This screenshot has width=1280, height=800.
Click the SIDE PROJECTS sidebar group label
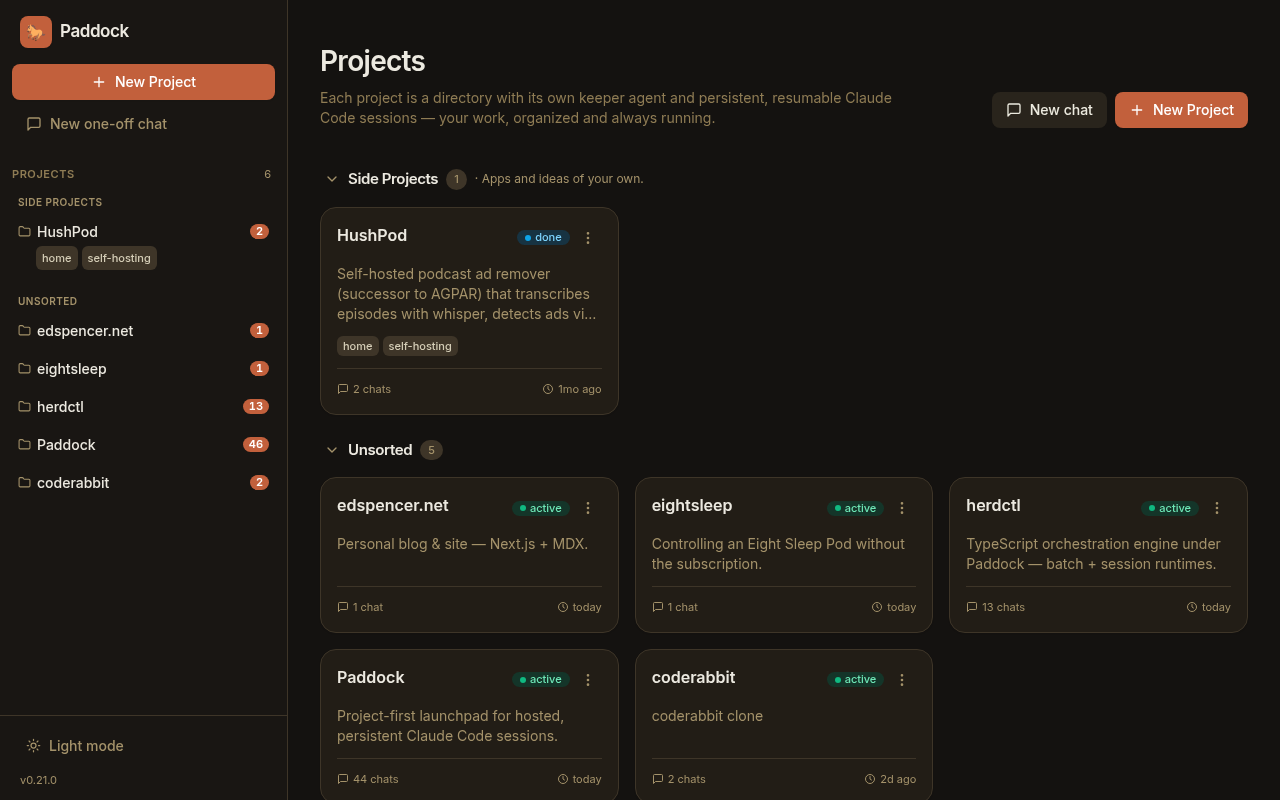click(x=60, y=202)
